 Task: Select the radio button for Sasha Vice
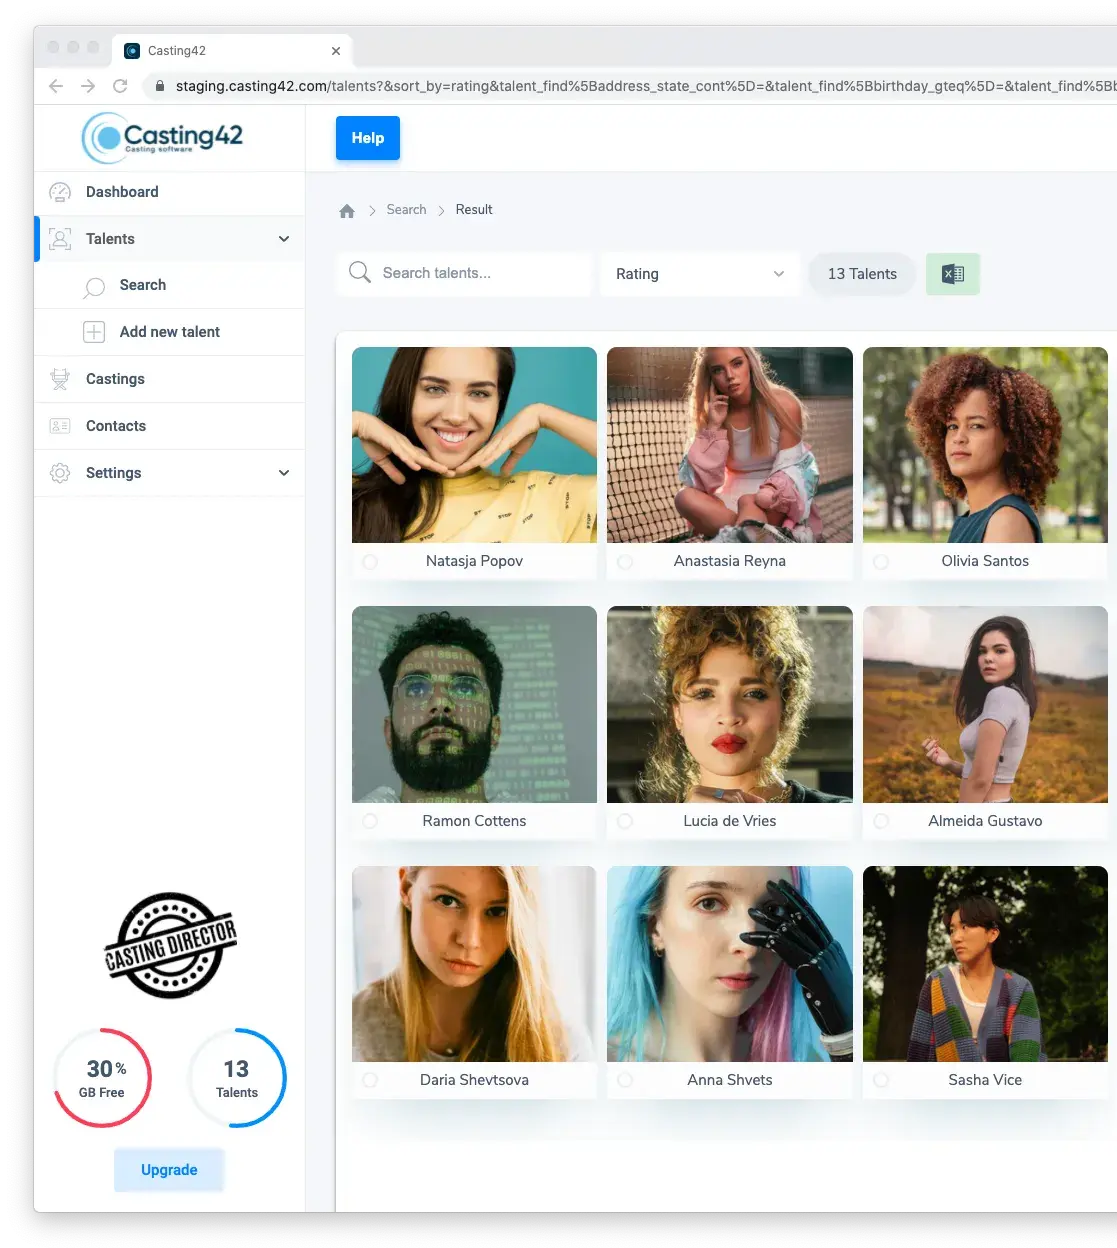point(881,1080)
